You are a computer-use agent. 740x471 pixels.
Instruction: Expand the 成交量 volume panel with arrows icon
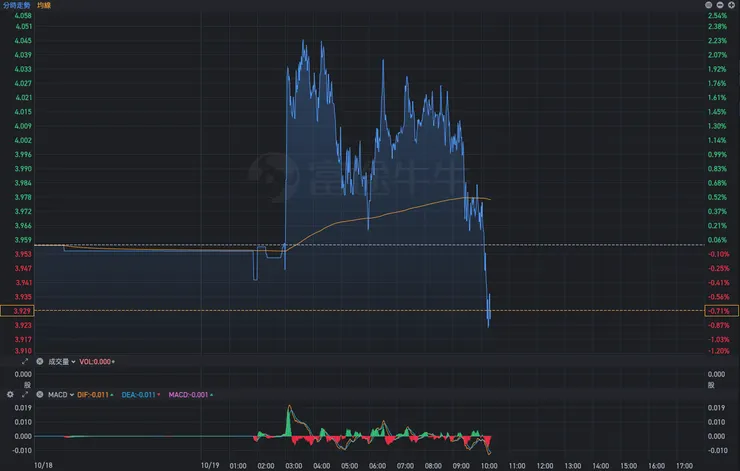click(x=25, y=362)
